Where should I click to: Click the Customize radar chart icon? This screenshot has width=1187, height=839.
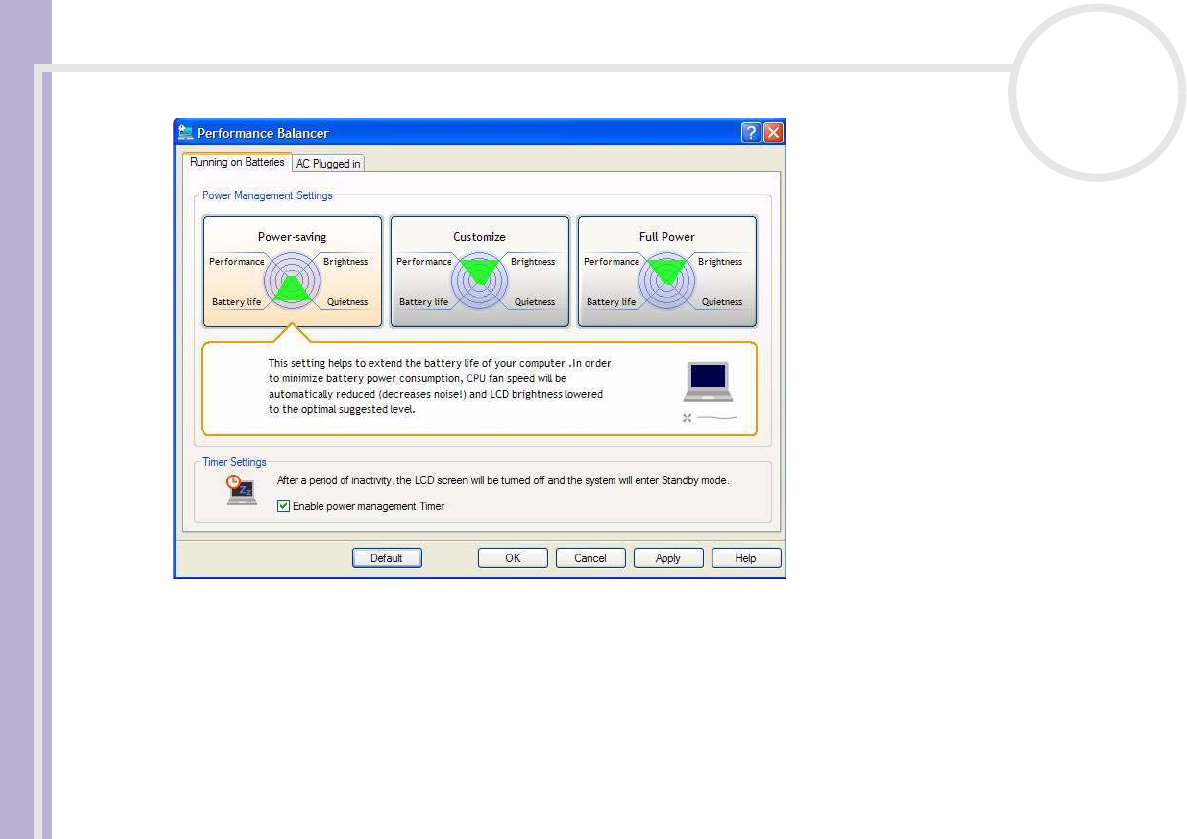pos(479,281)
